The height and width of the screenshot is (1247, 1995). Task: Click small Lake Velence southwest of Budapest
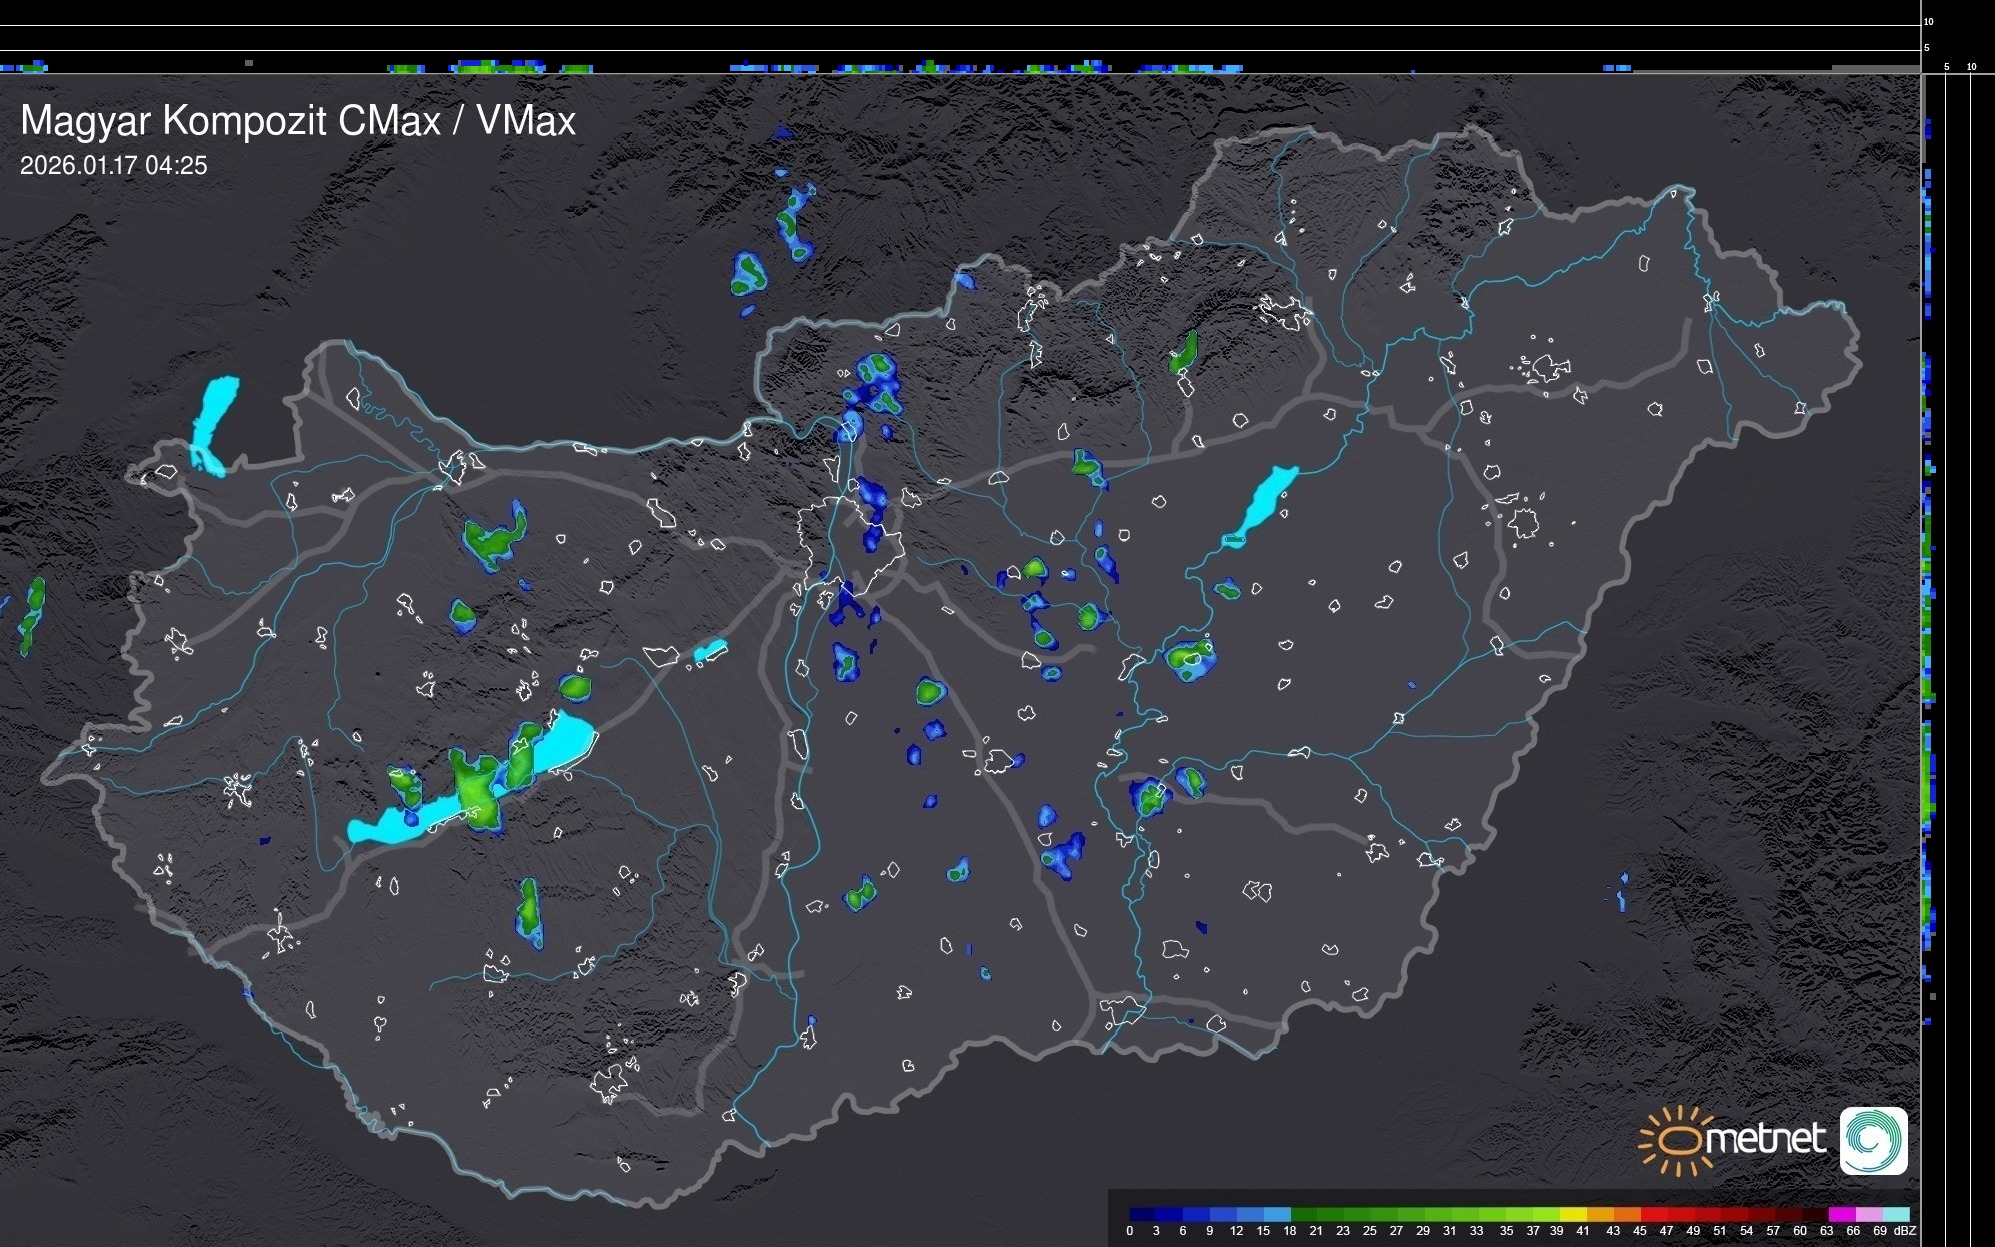[710, 651]
